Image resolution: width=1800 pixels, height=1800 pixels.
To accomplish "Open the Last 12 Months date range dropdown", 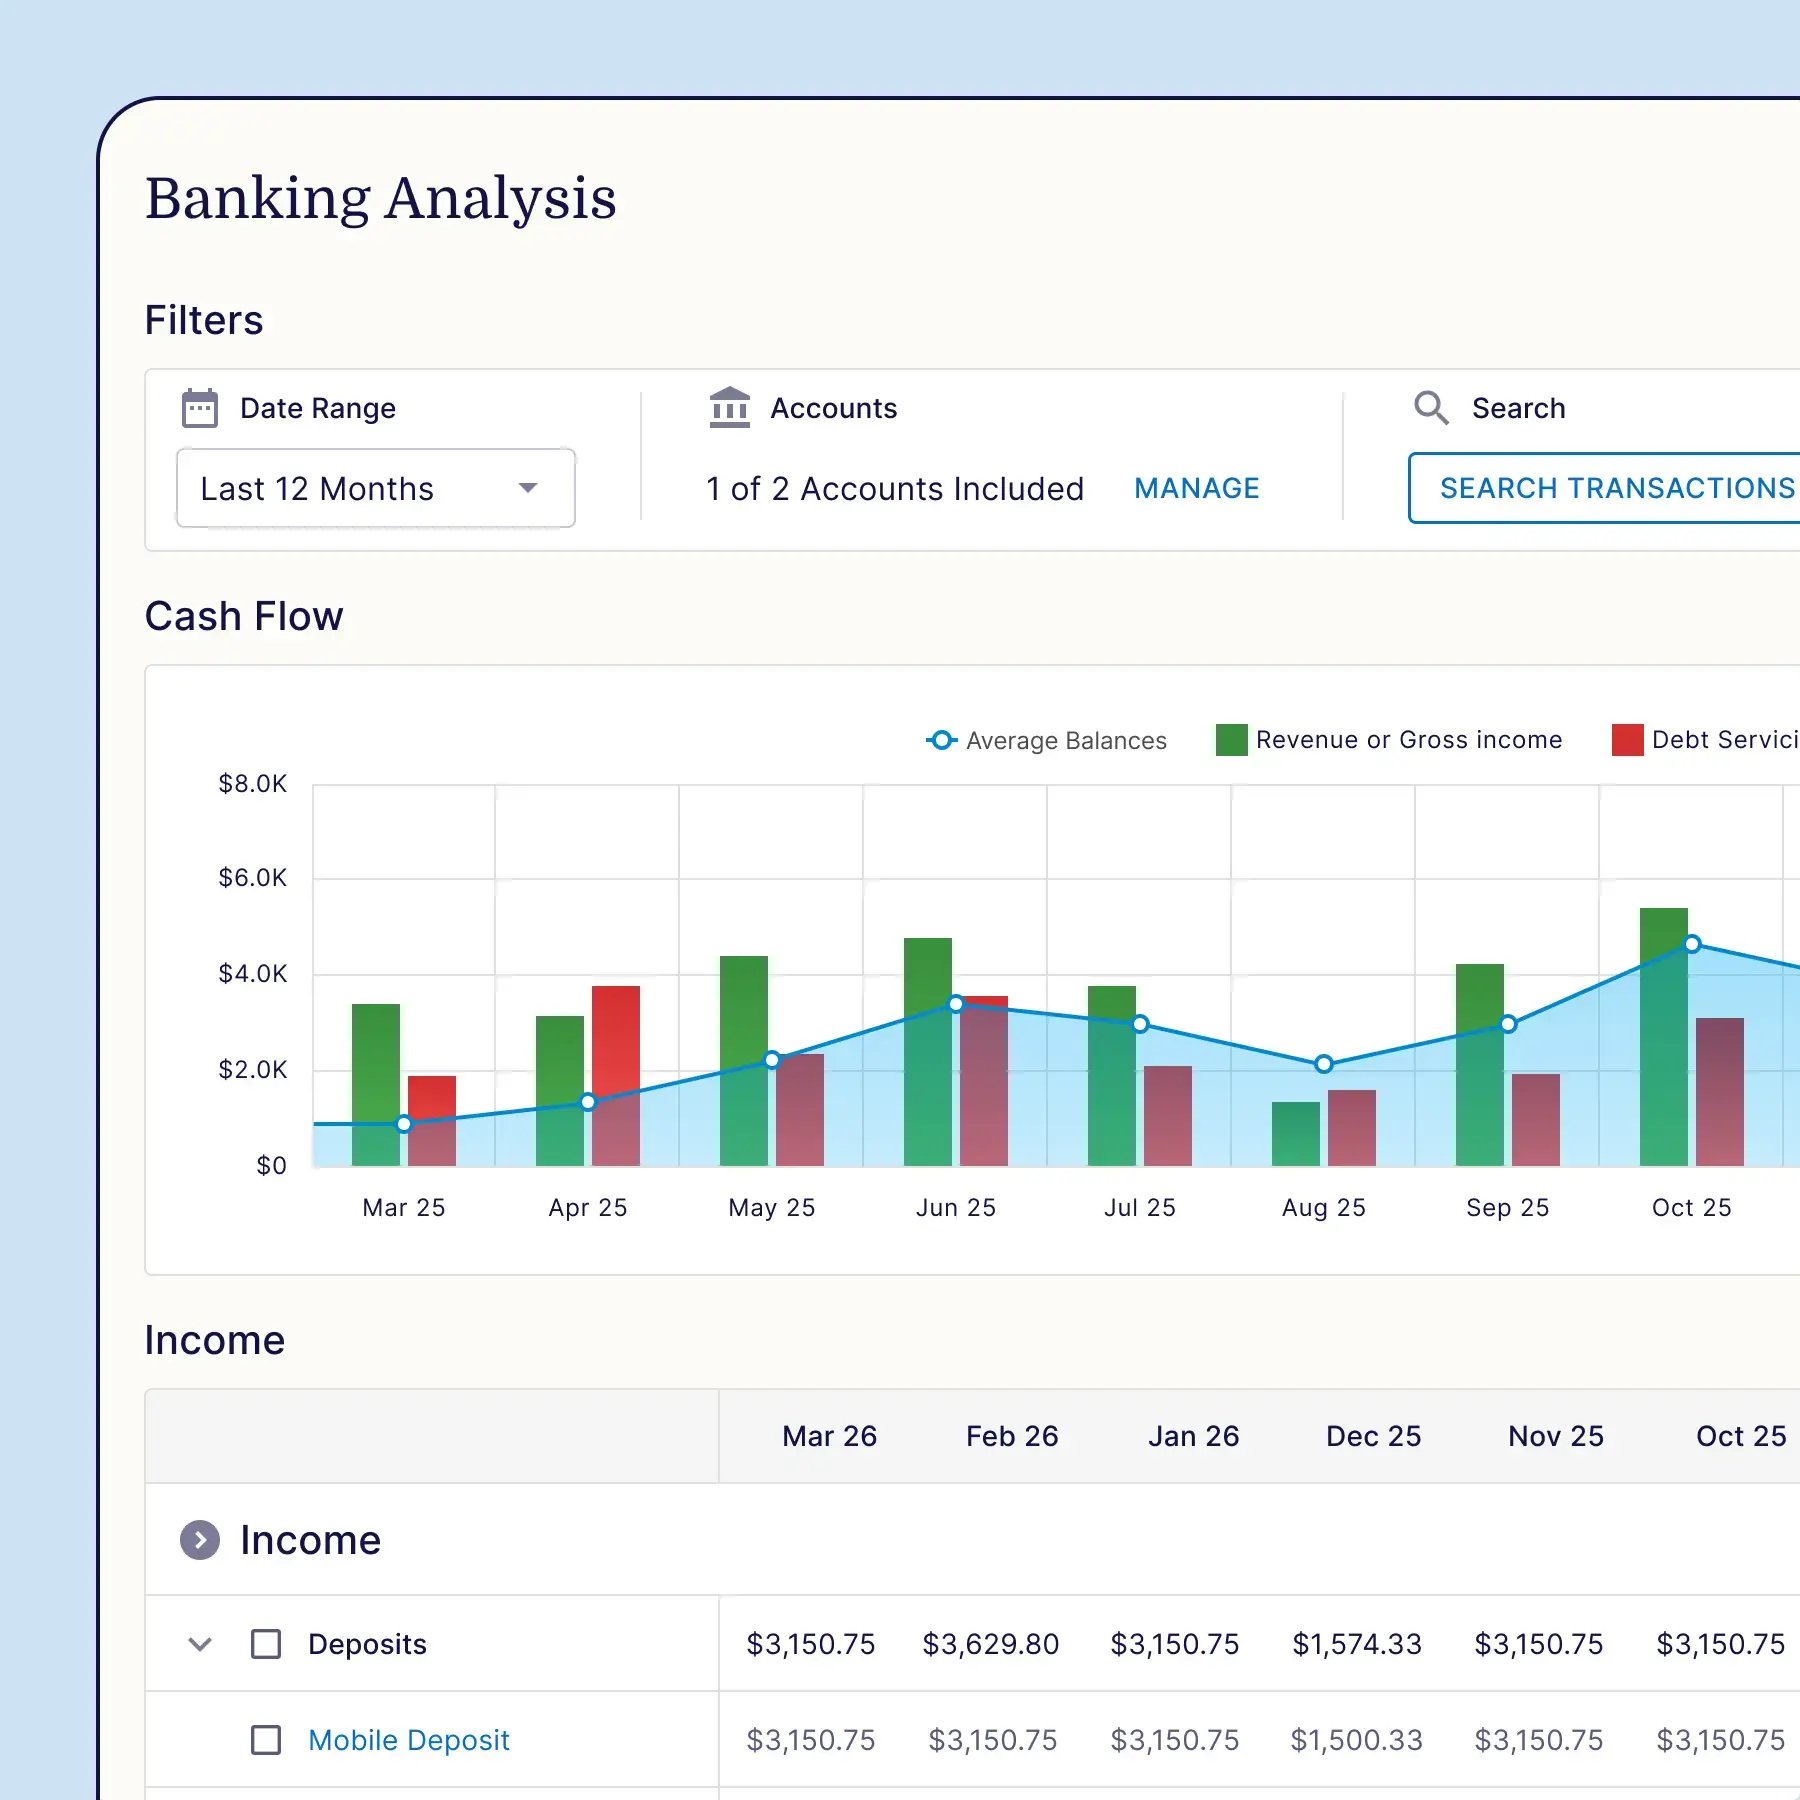I will click(x=375, y=488).
